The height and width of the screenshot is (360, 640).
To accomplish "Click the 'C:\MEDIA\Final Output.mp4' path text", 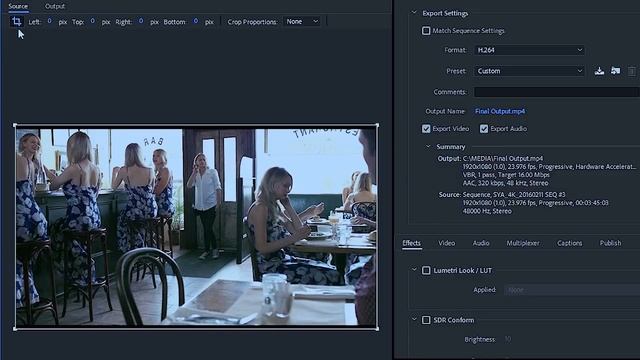I will click(503, 158).
